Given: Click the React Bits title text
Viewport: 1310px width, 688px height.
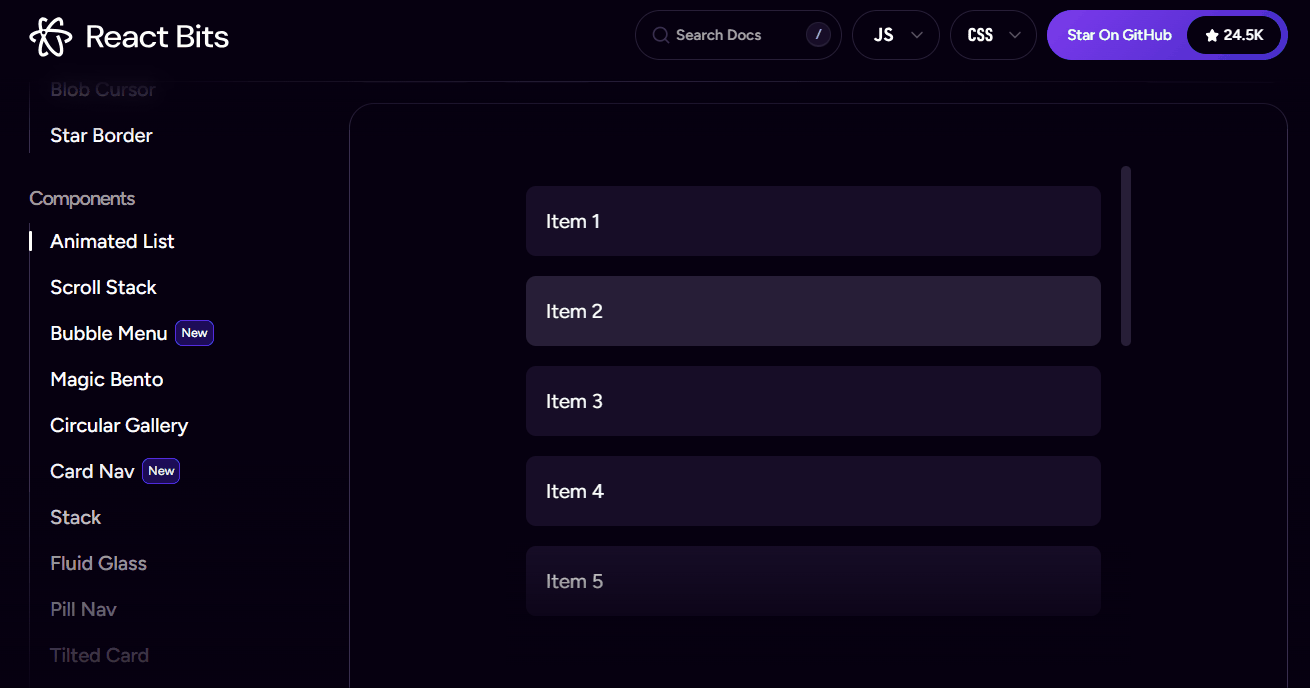Looking at the screenshot, I should click(157, 37).
